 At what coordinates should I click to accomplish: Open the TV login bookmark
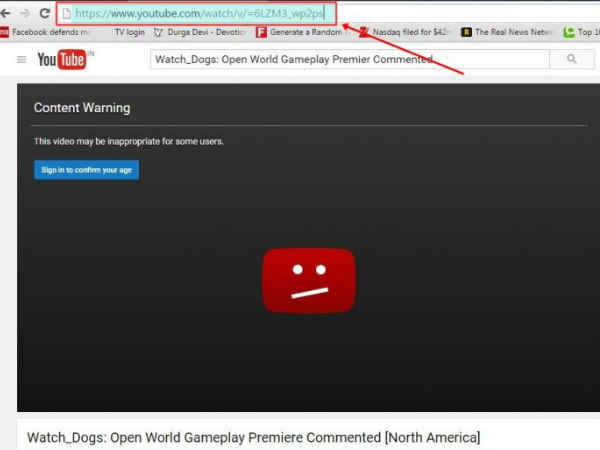click(x=130, y=32)
